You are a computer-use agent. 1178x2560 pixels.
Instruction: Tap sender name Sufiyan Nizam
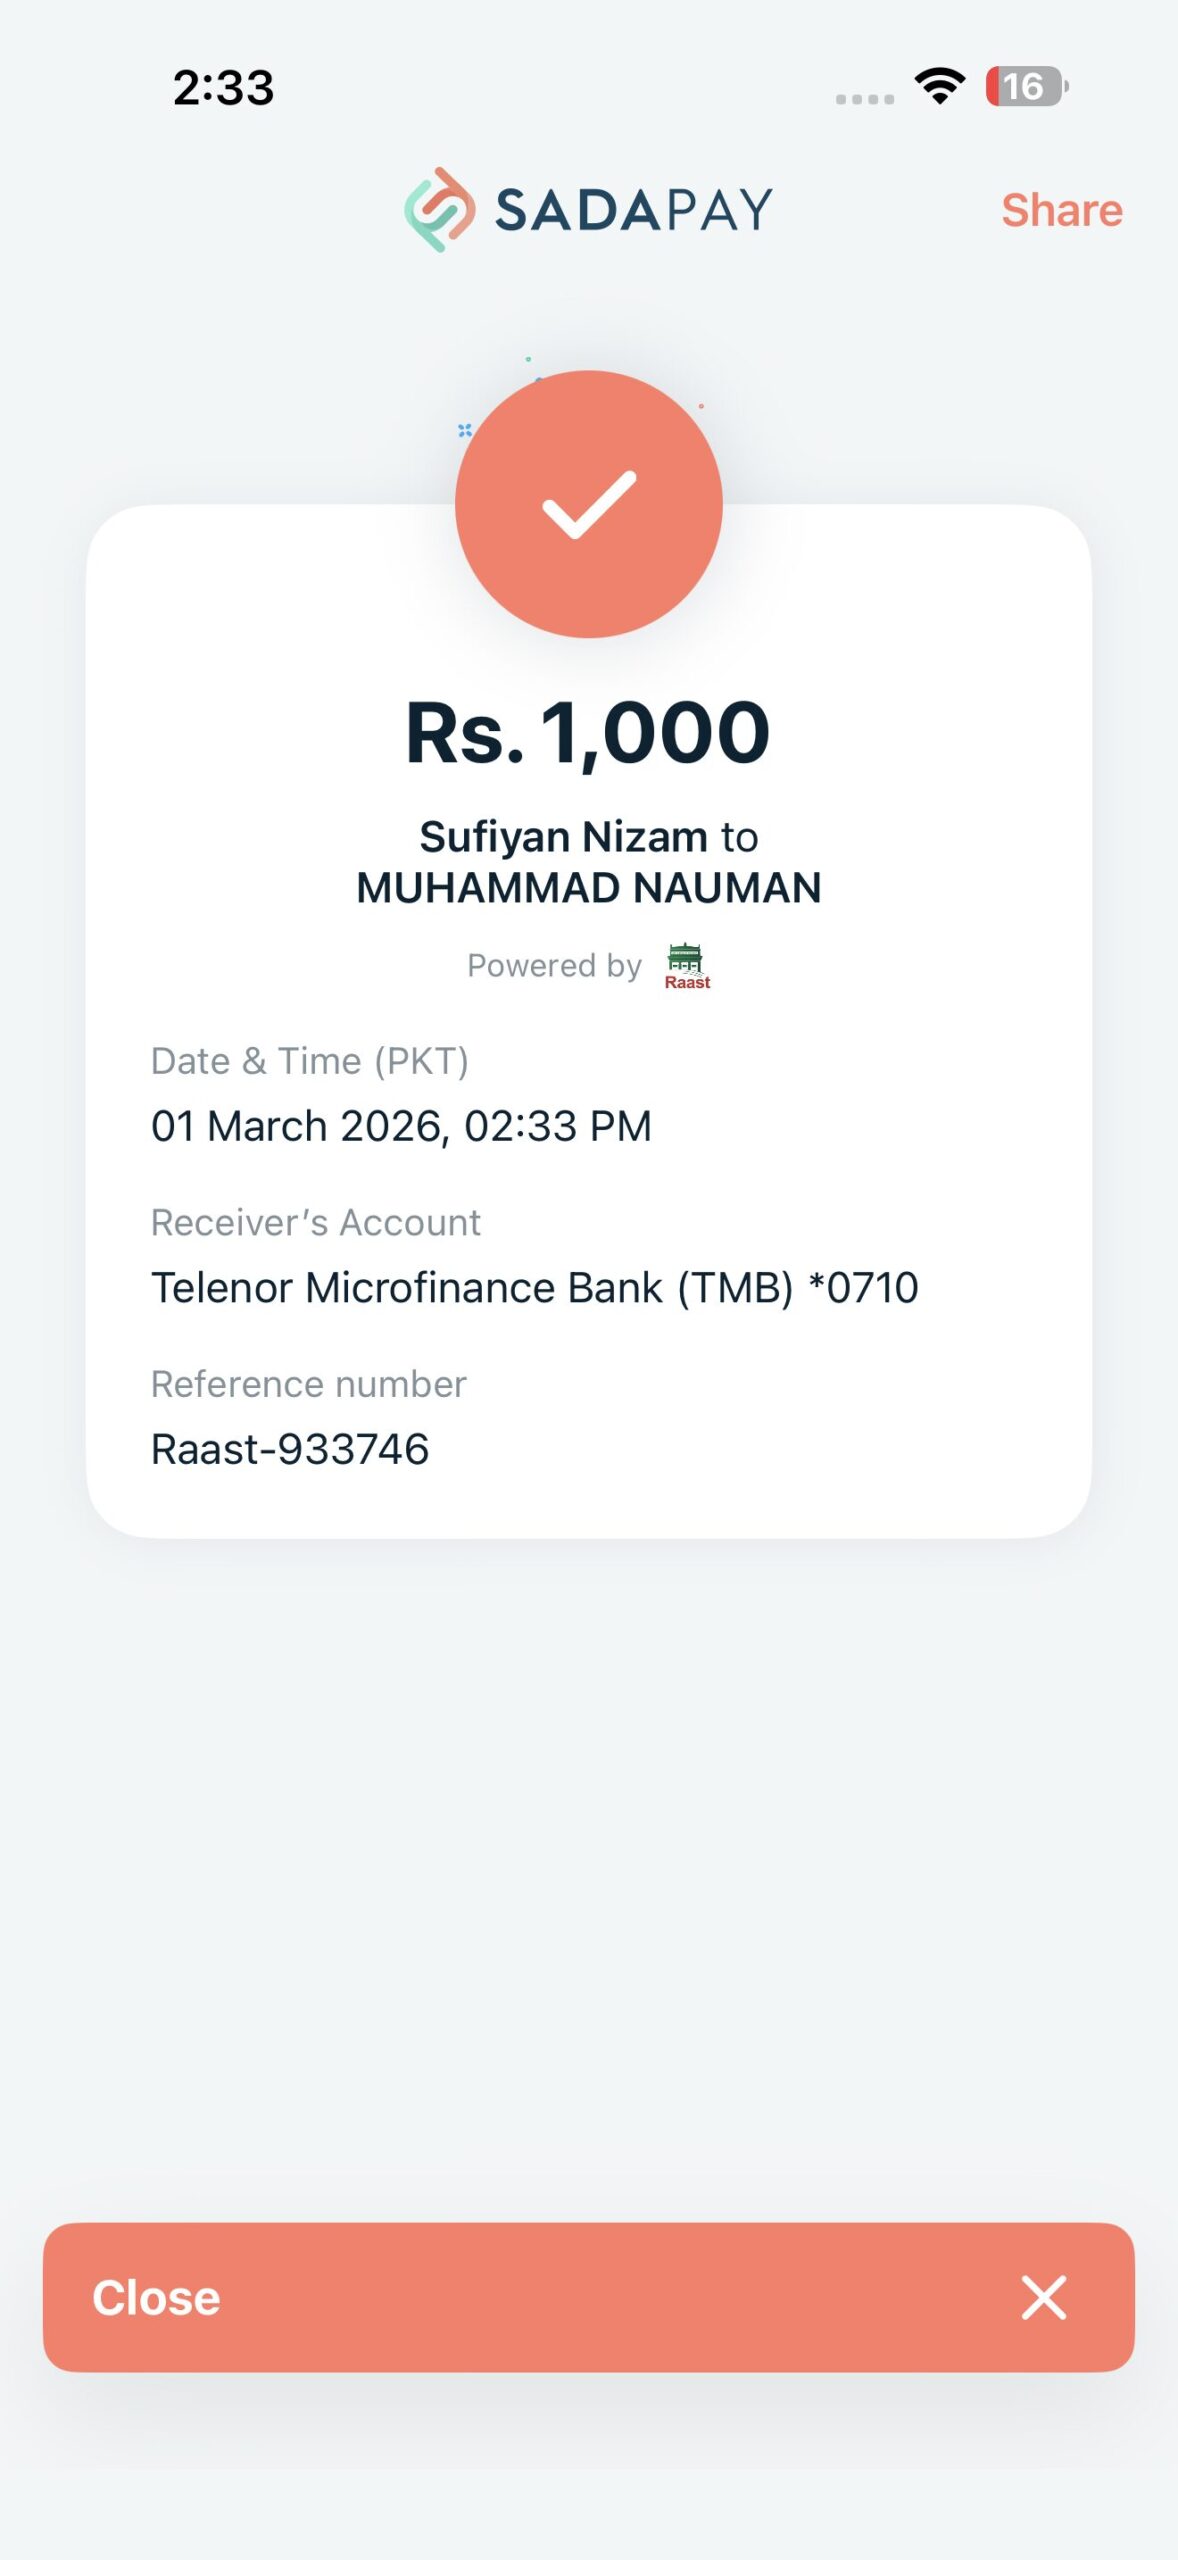tap(563, 837)
